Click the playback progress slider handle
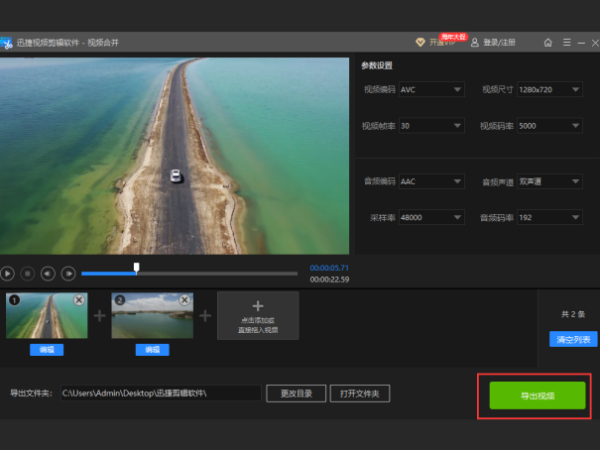Image resolution: width=600 pixels, height=450 pixels. pos(136,268)
